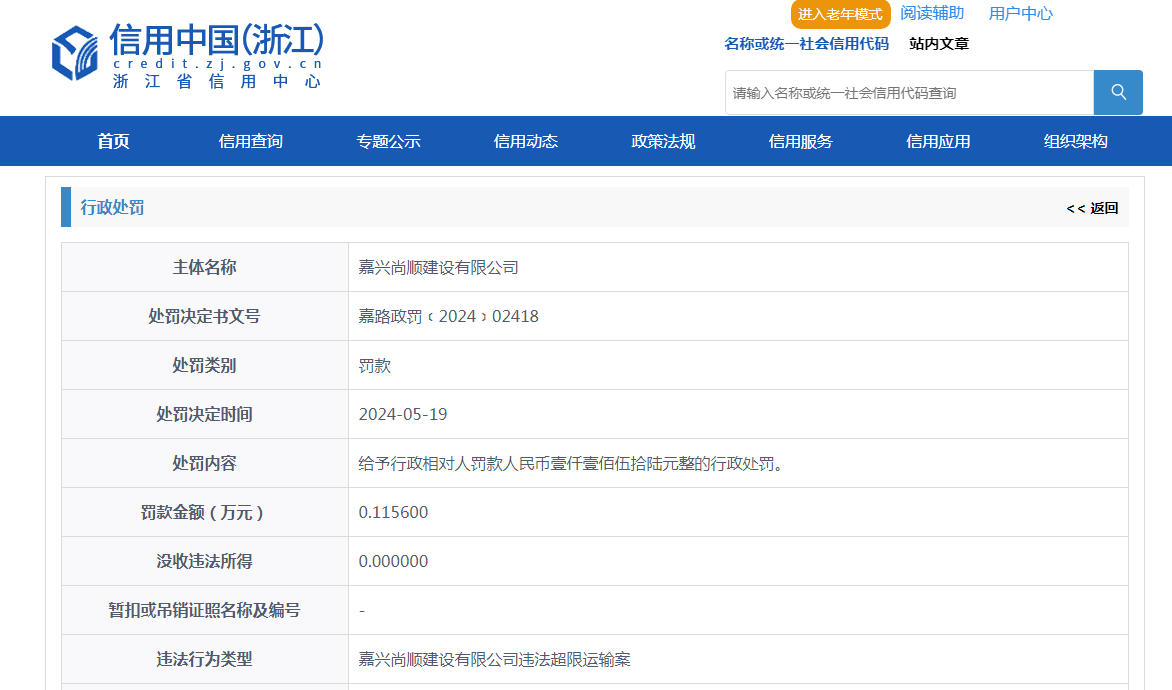Open the 政策法规 menu item
Viewport: 1172px width, 690px height.
[x=663, y=142]
